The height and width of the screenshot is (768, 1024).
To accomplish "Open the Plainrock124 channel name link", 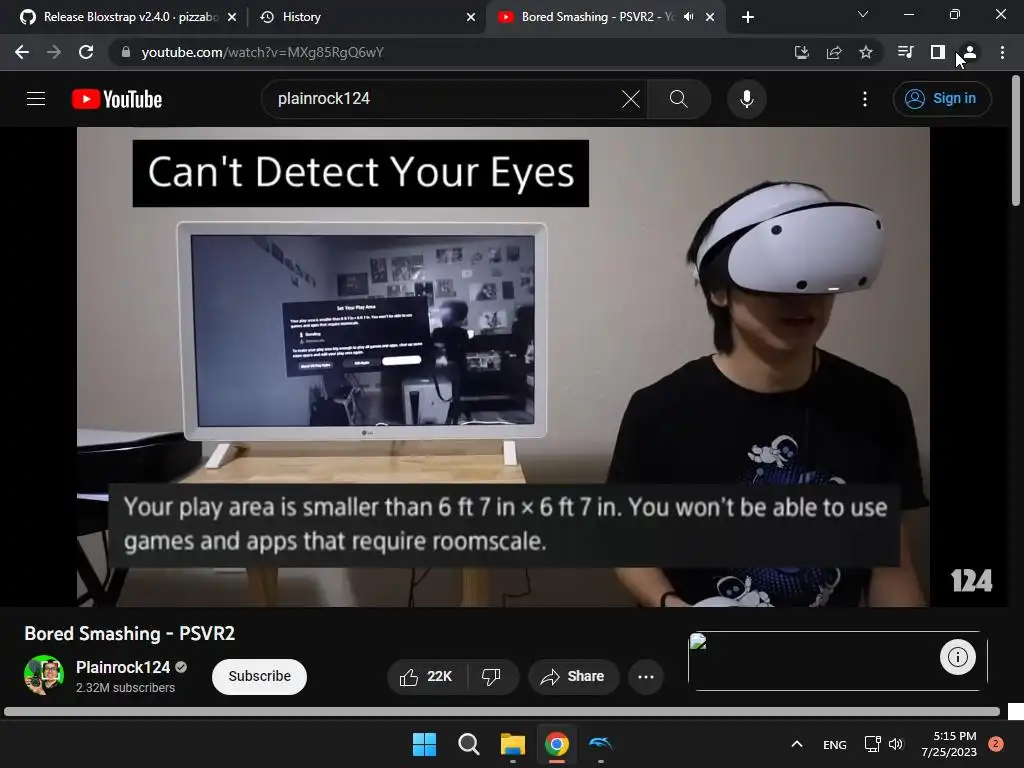I will click(x=123, y=667).
